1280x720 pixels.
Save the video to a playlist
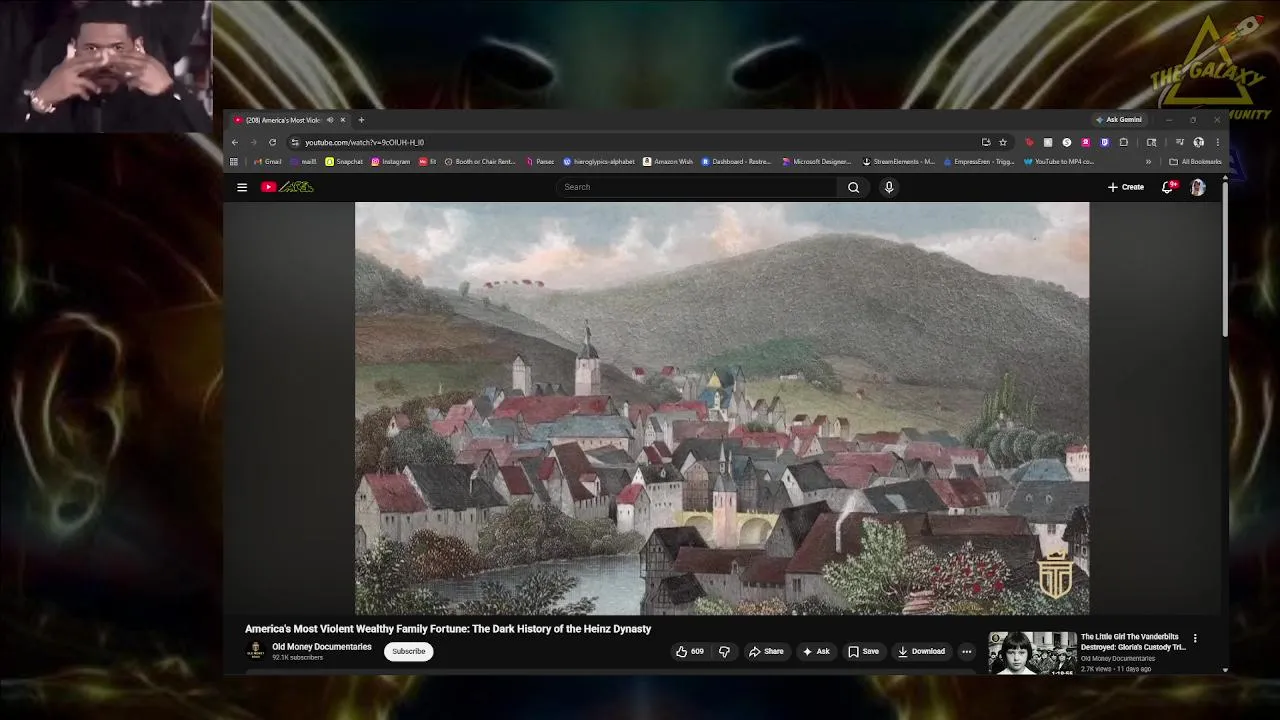pyautogui.click(x=863, y=651)
